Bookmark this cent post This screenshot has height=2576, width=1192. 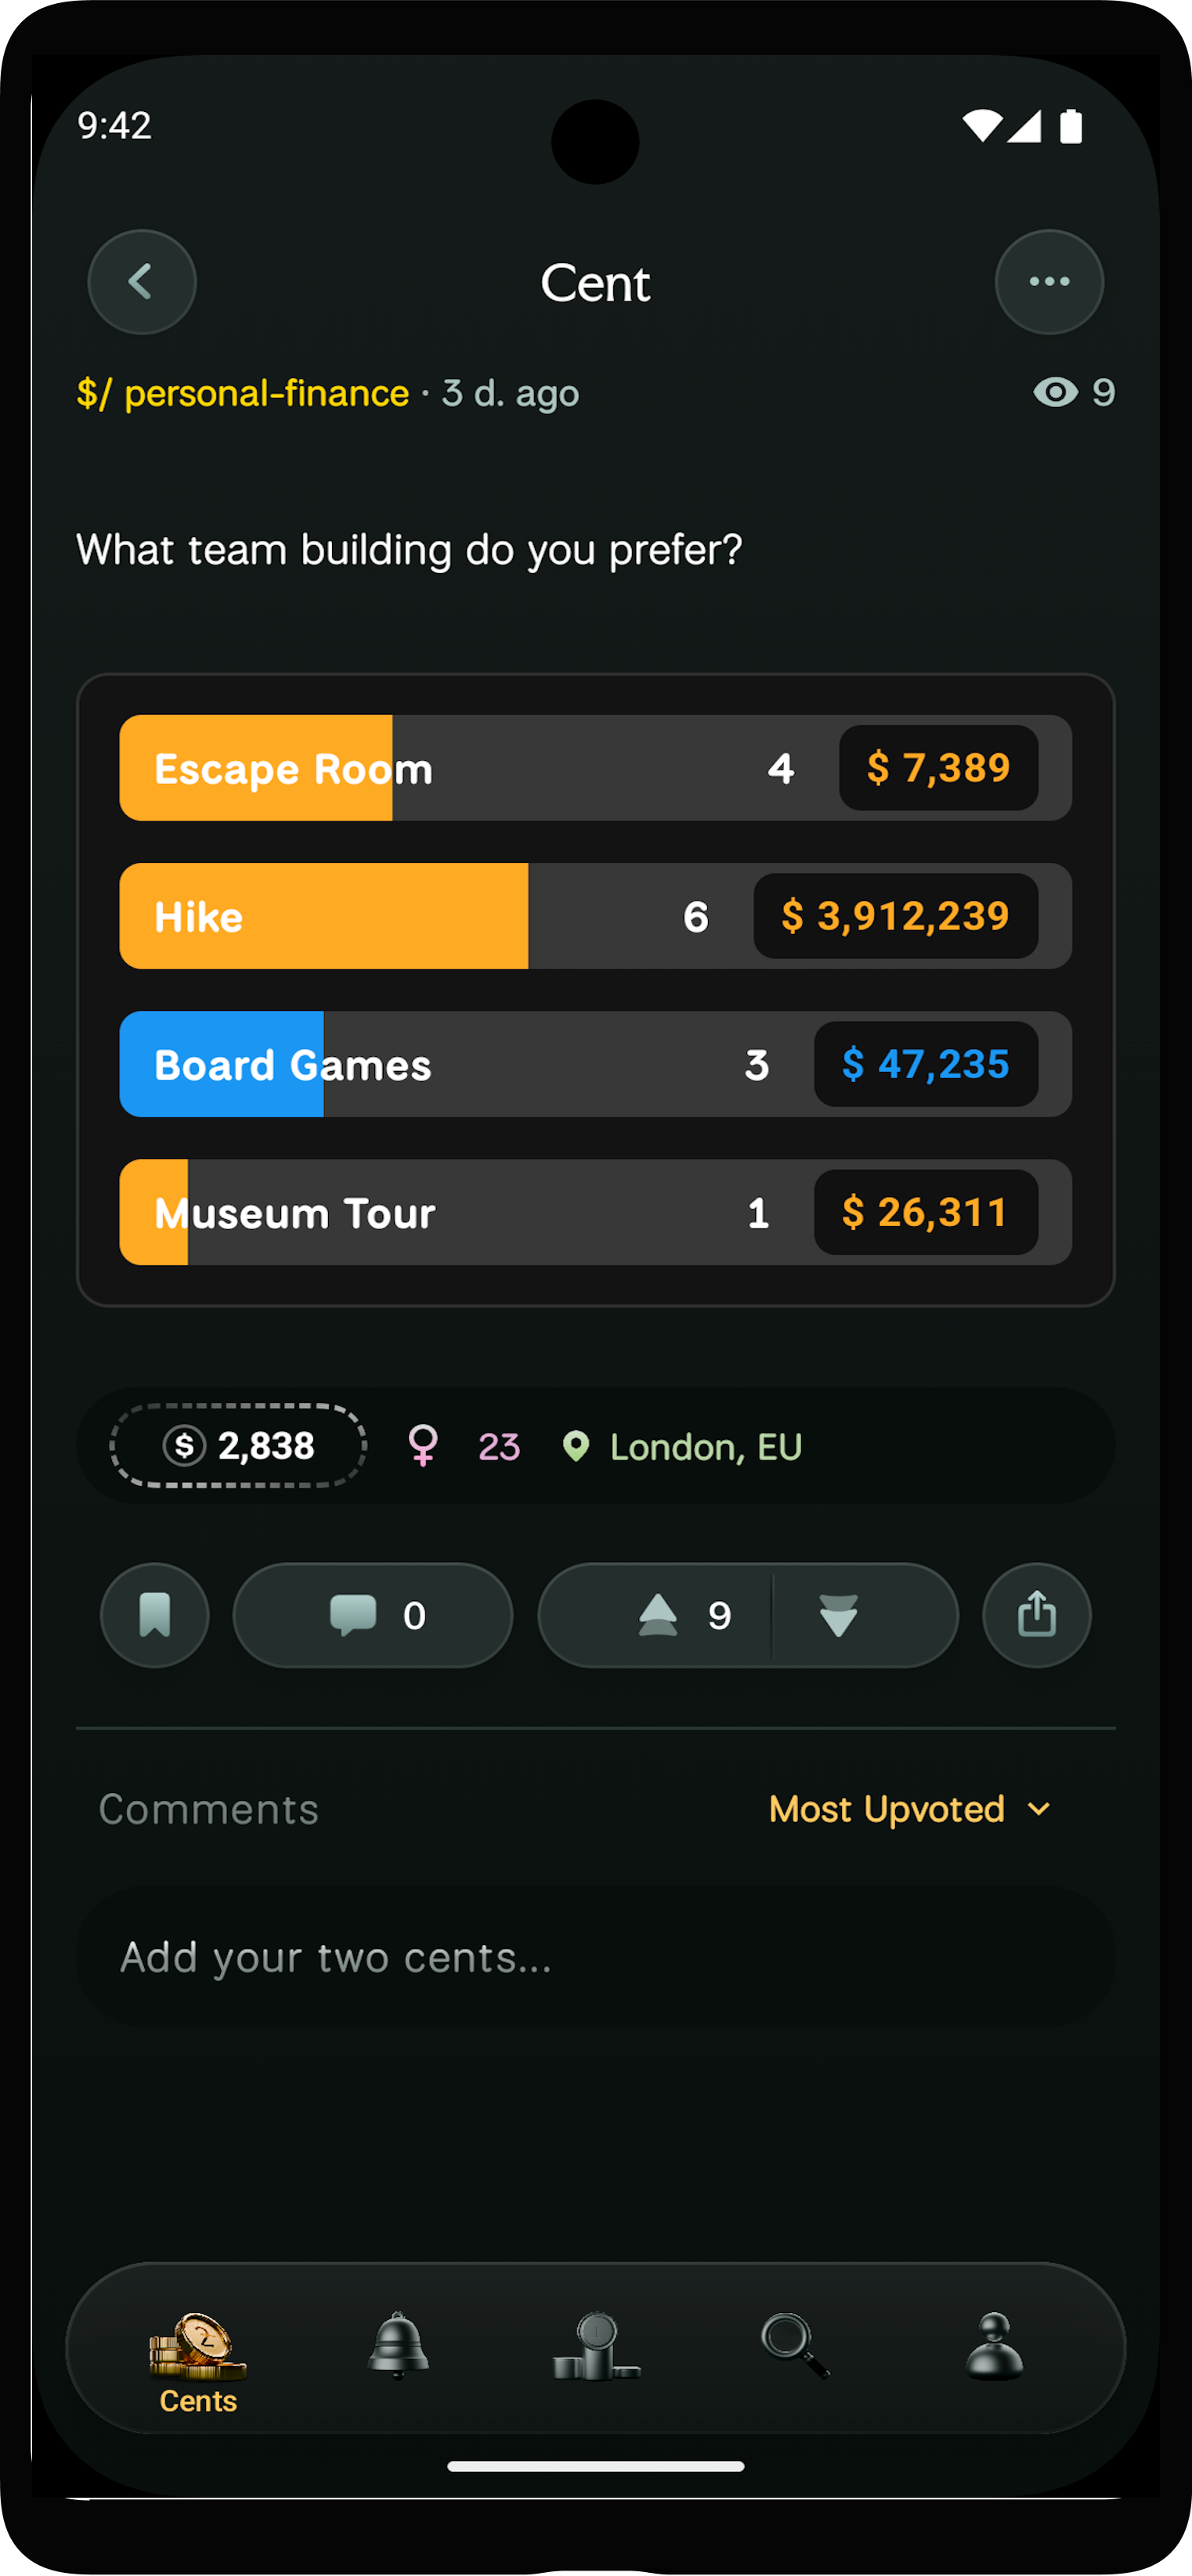155,1615
